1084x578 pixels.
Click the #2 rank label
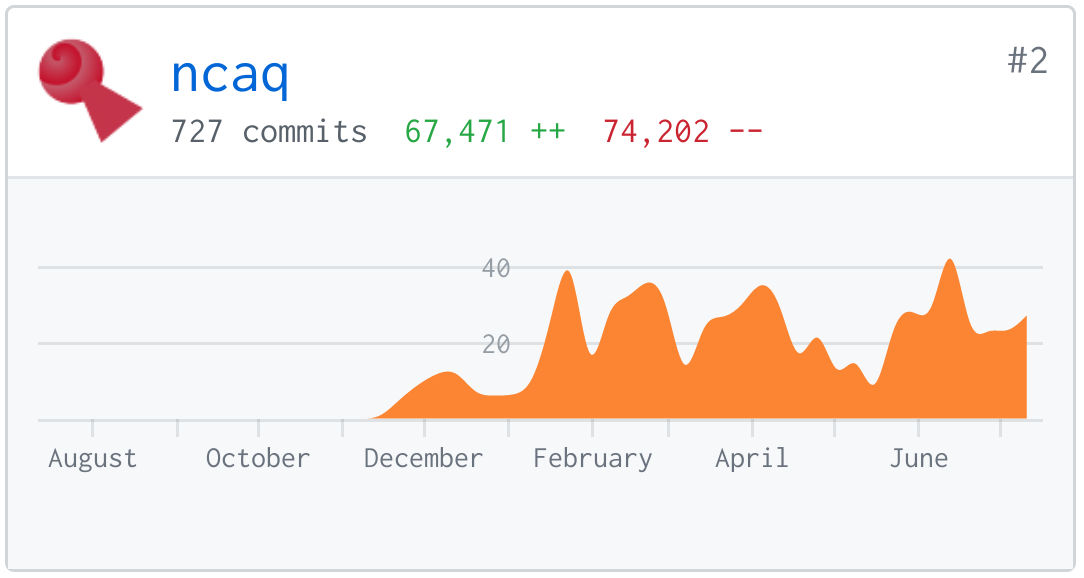click(x=1027, y=61)
